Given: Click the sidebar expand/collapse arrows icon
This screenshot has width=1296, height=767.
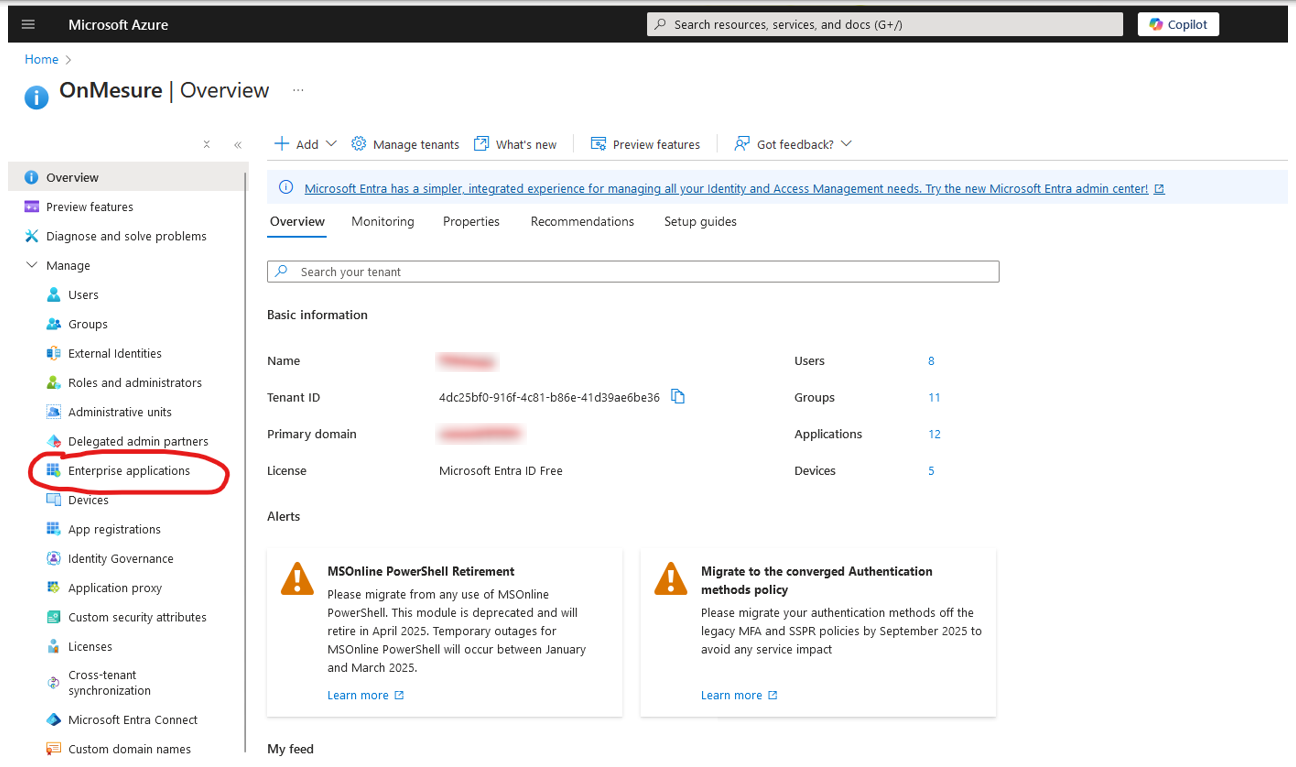Looking at the screenshot, I should coord(206,145).
